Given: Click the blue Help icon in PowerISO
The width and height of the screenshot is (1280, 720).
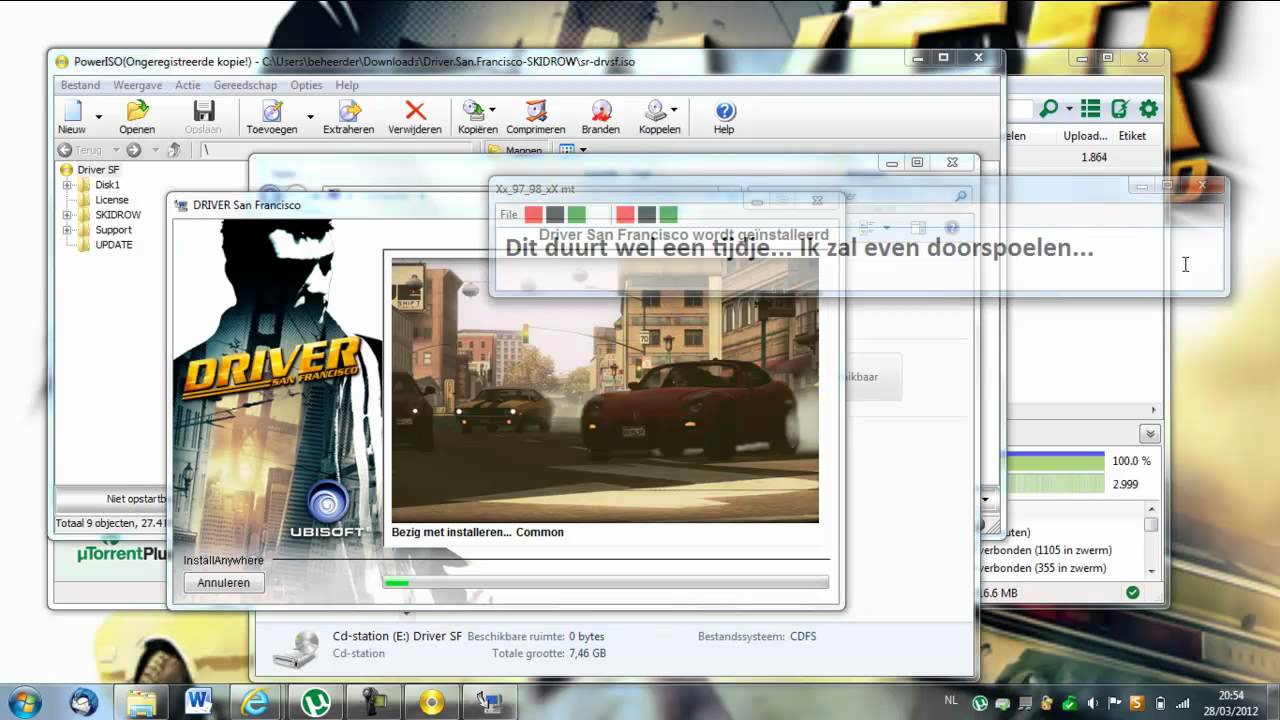Looking at the screenshot, I should (x=726, y=110).
